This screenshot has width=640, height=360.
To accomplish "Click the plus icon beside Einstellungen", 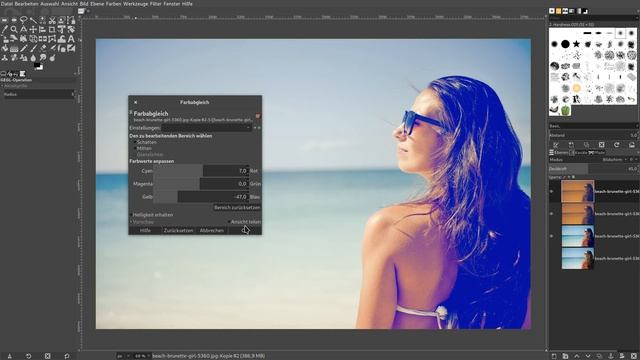I will point(255,128).
